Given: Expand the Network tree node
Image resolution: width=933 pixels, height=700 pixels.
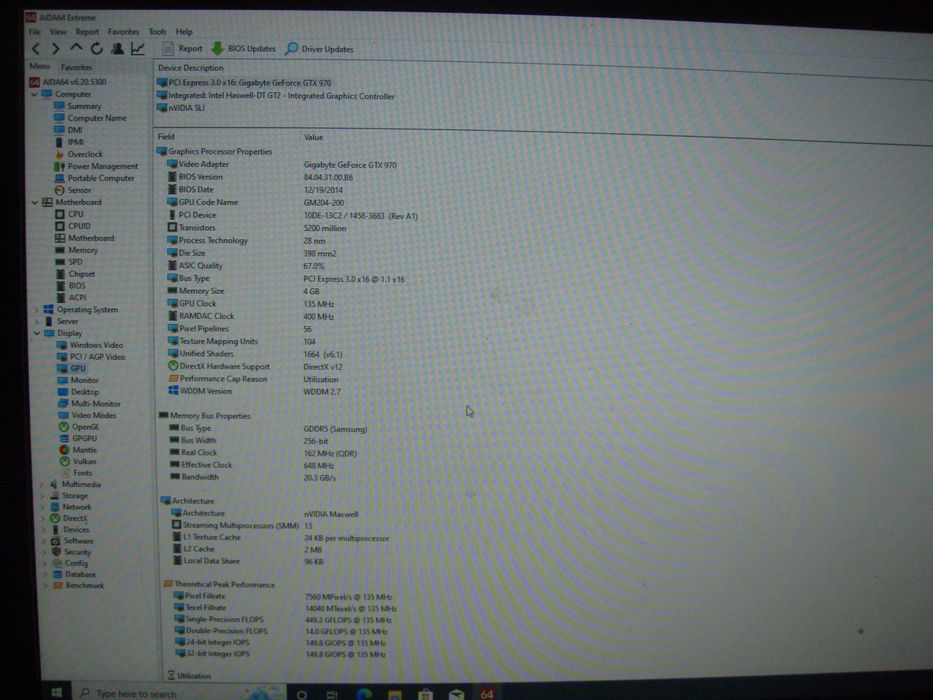Looking at the screenshot, I should pyautogui.click(x=43, y=507).
